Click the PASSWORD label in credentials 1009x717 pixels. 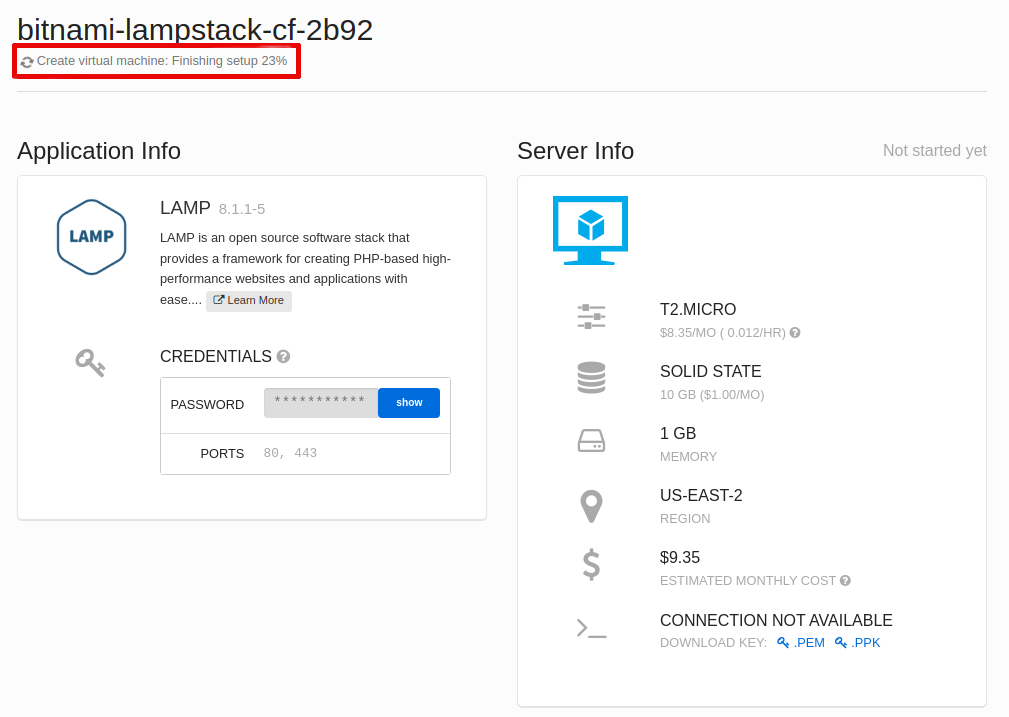207,405
